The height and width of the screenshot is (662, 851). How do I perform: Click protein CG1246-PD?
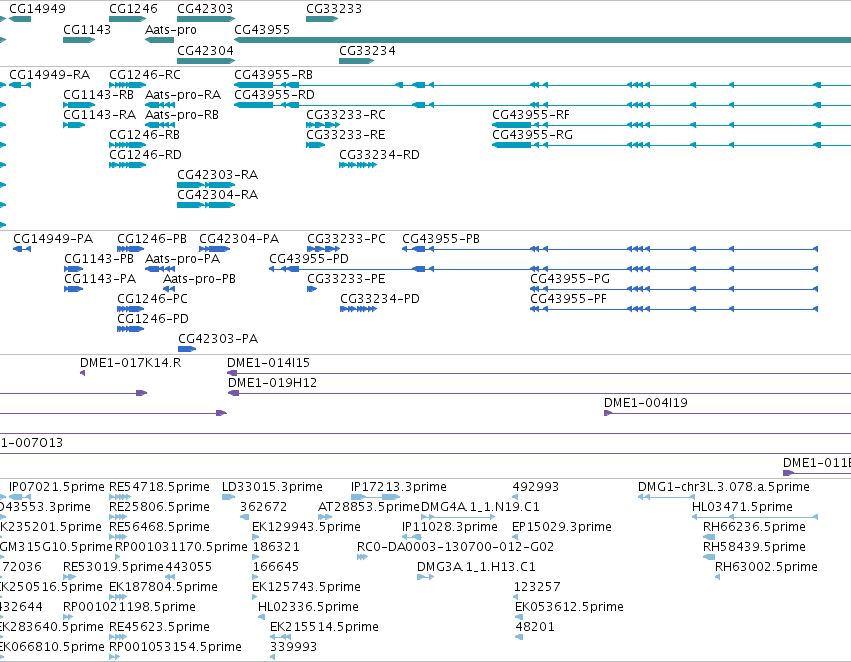tap(153, 319)
